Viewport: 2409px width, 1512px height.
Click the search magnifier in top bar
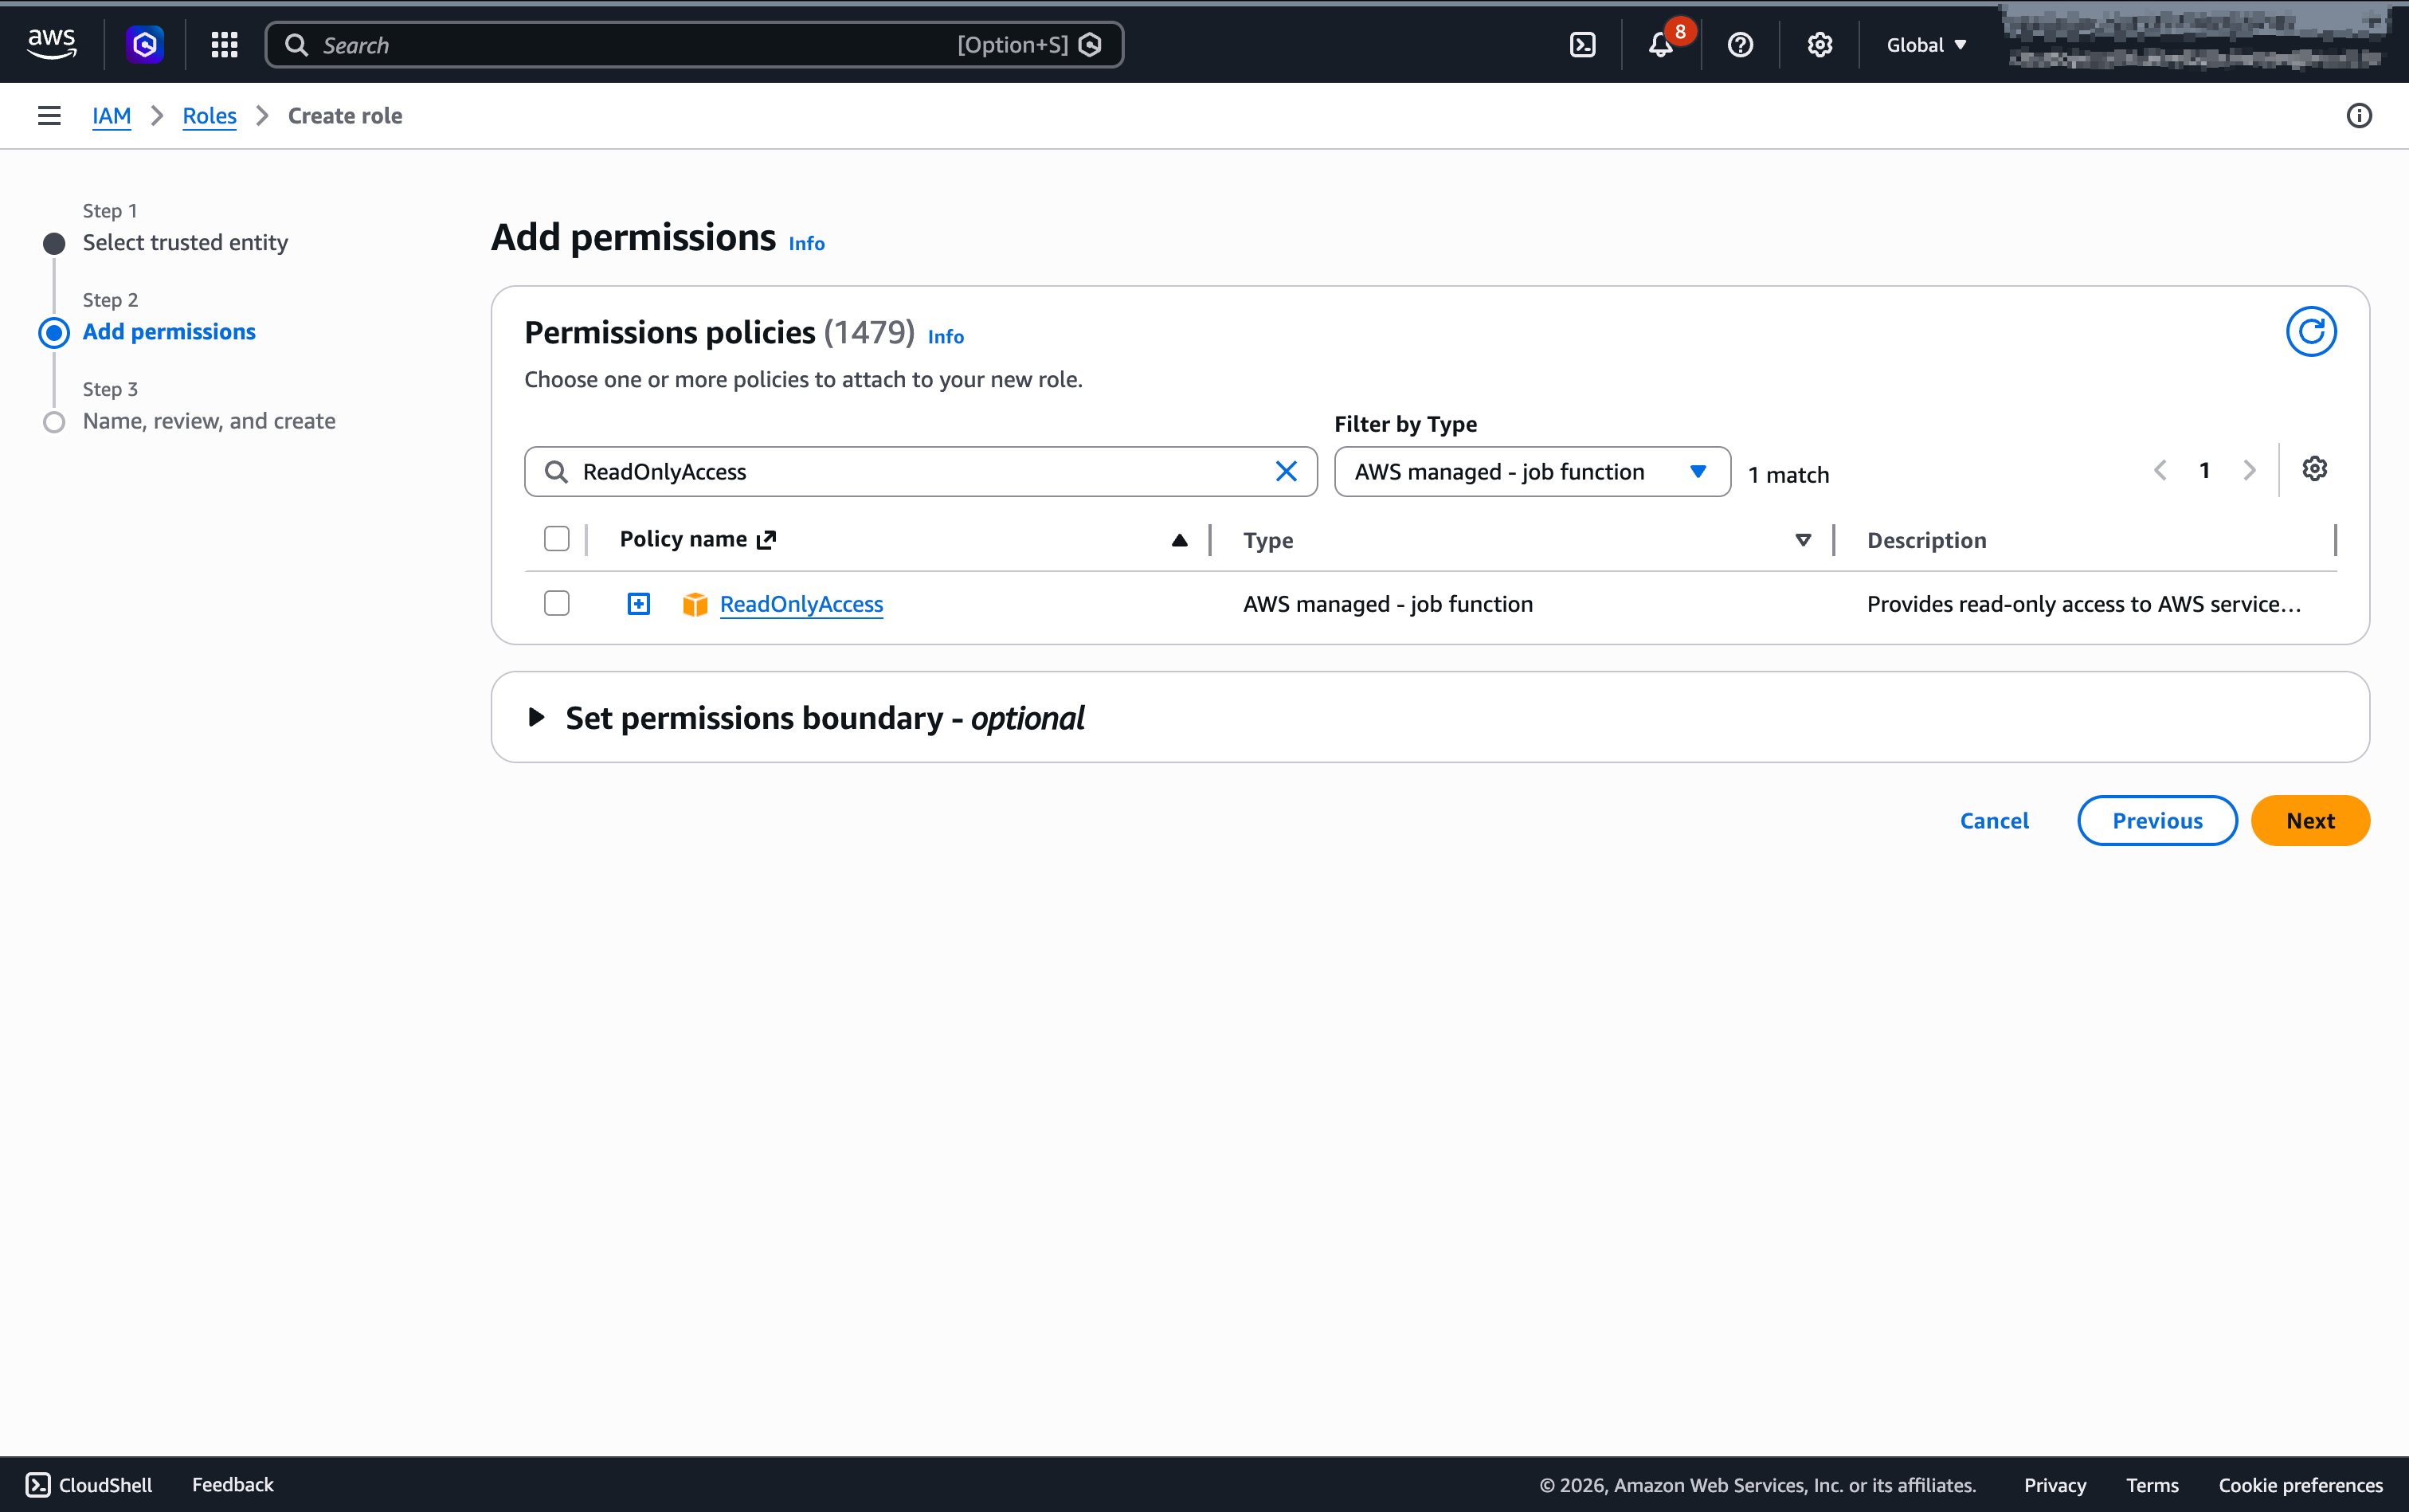[x=296, y=45]
